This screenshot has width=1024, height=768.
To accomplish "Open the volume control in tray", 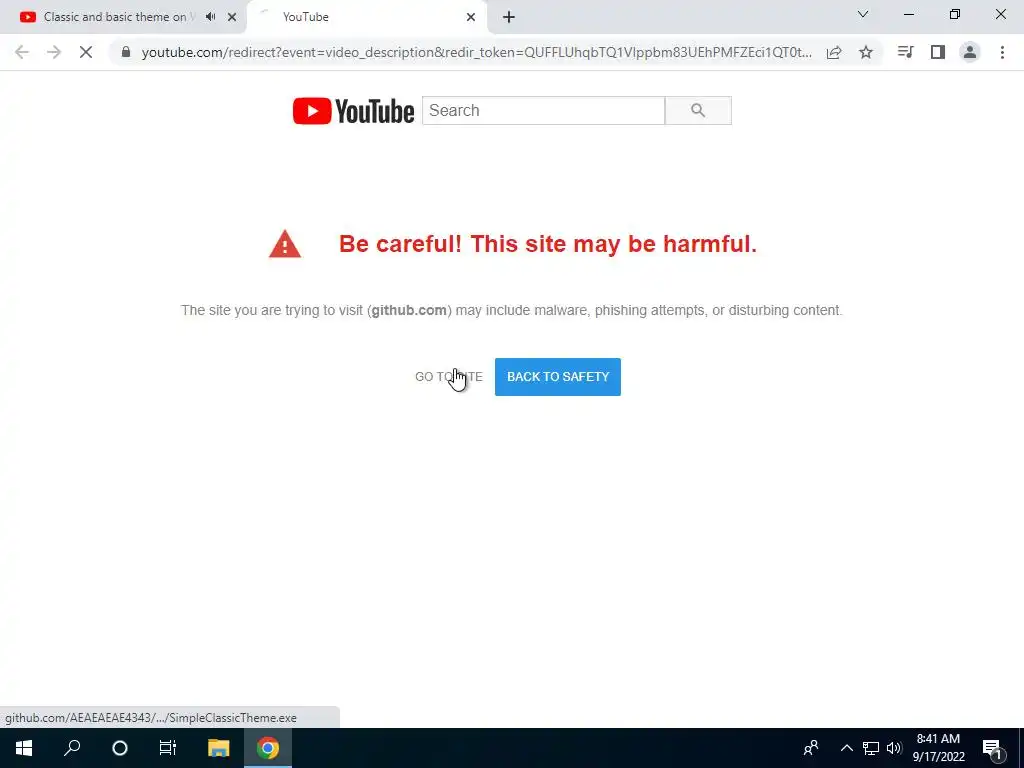I will (894, 748).
